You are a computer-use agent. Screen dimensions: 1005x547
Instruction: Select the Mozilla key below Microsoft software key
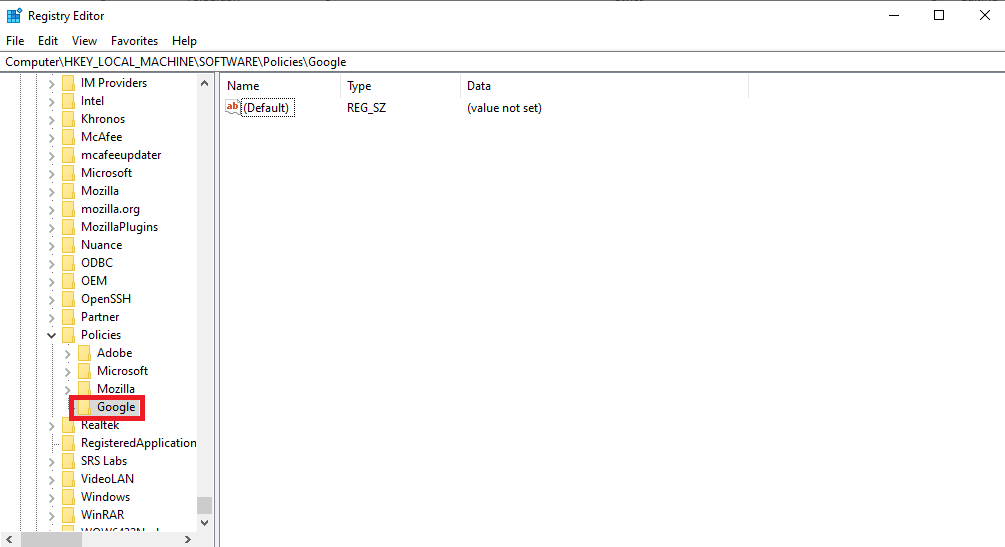click(x=99, y=191)
